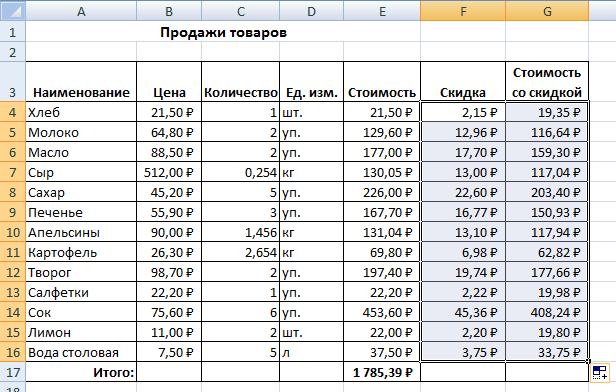Select row 3 header
Viewport: 616px width, 392px height.
pyautogui.click(x=13, y=81)
